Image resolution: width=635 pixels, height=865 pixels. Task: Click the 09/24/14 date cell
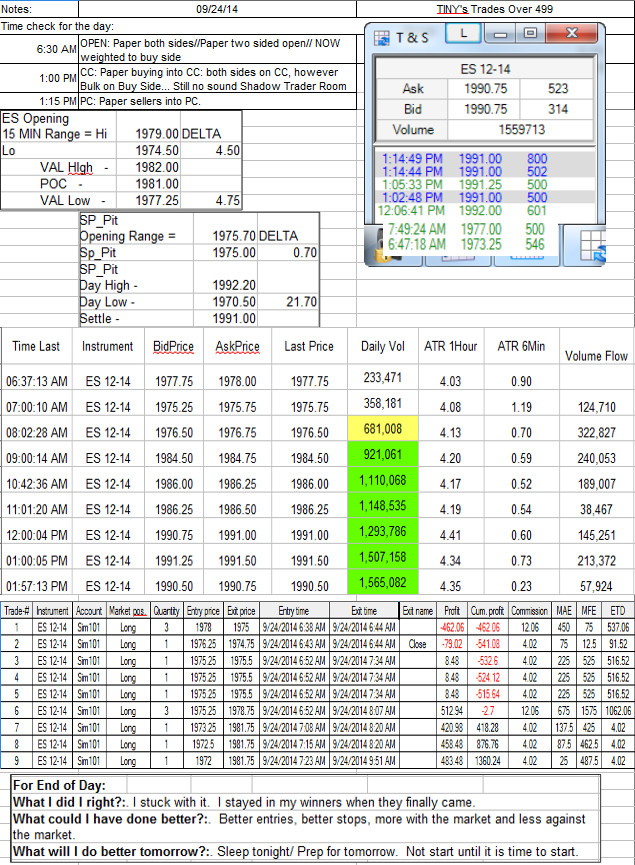(x=217, y=9)
